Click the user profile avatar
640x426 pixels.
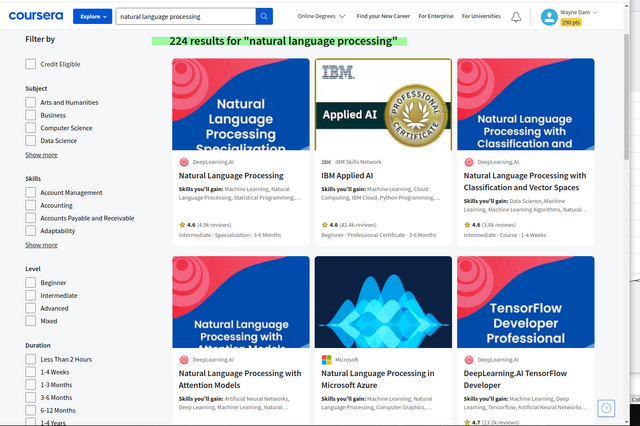tap(549, 17)
